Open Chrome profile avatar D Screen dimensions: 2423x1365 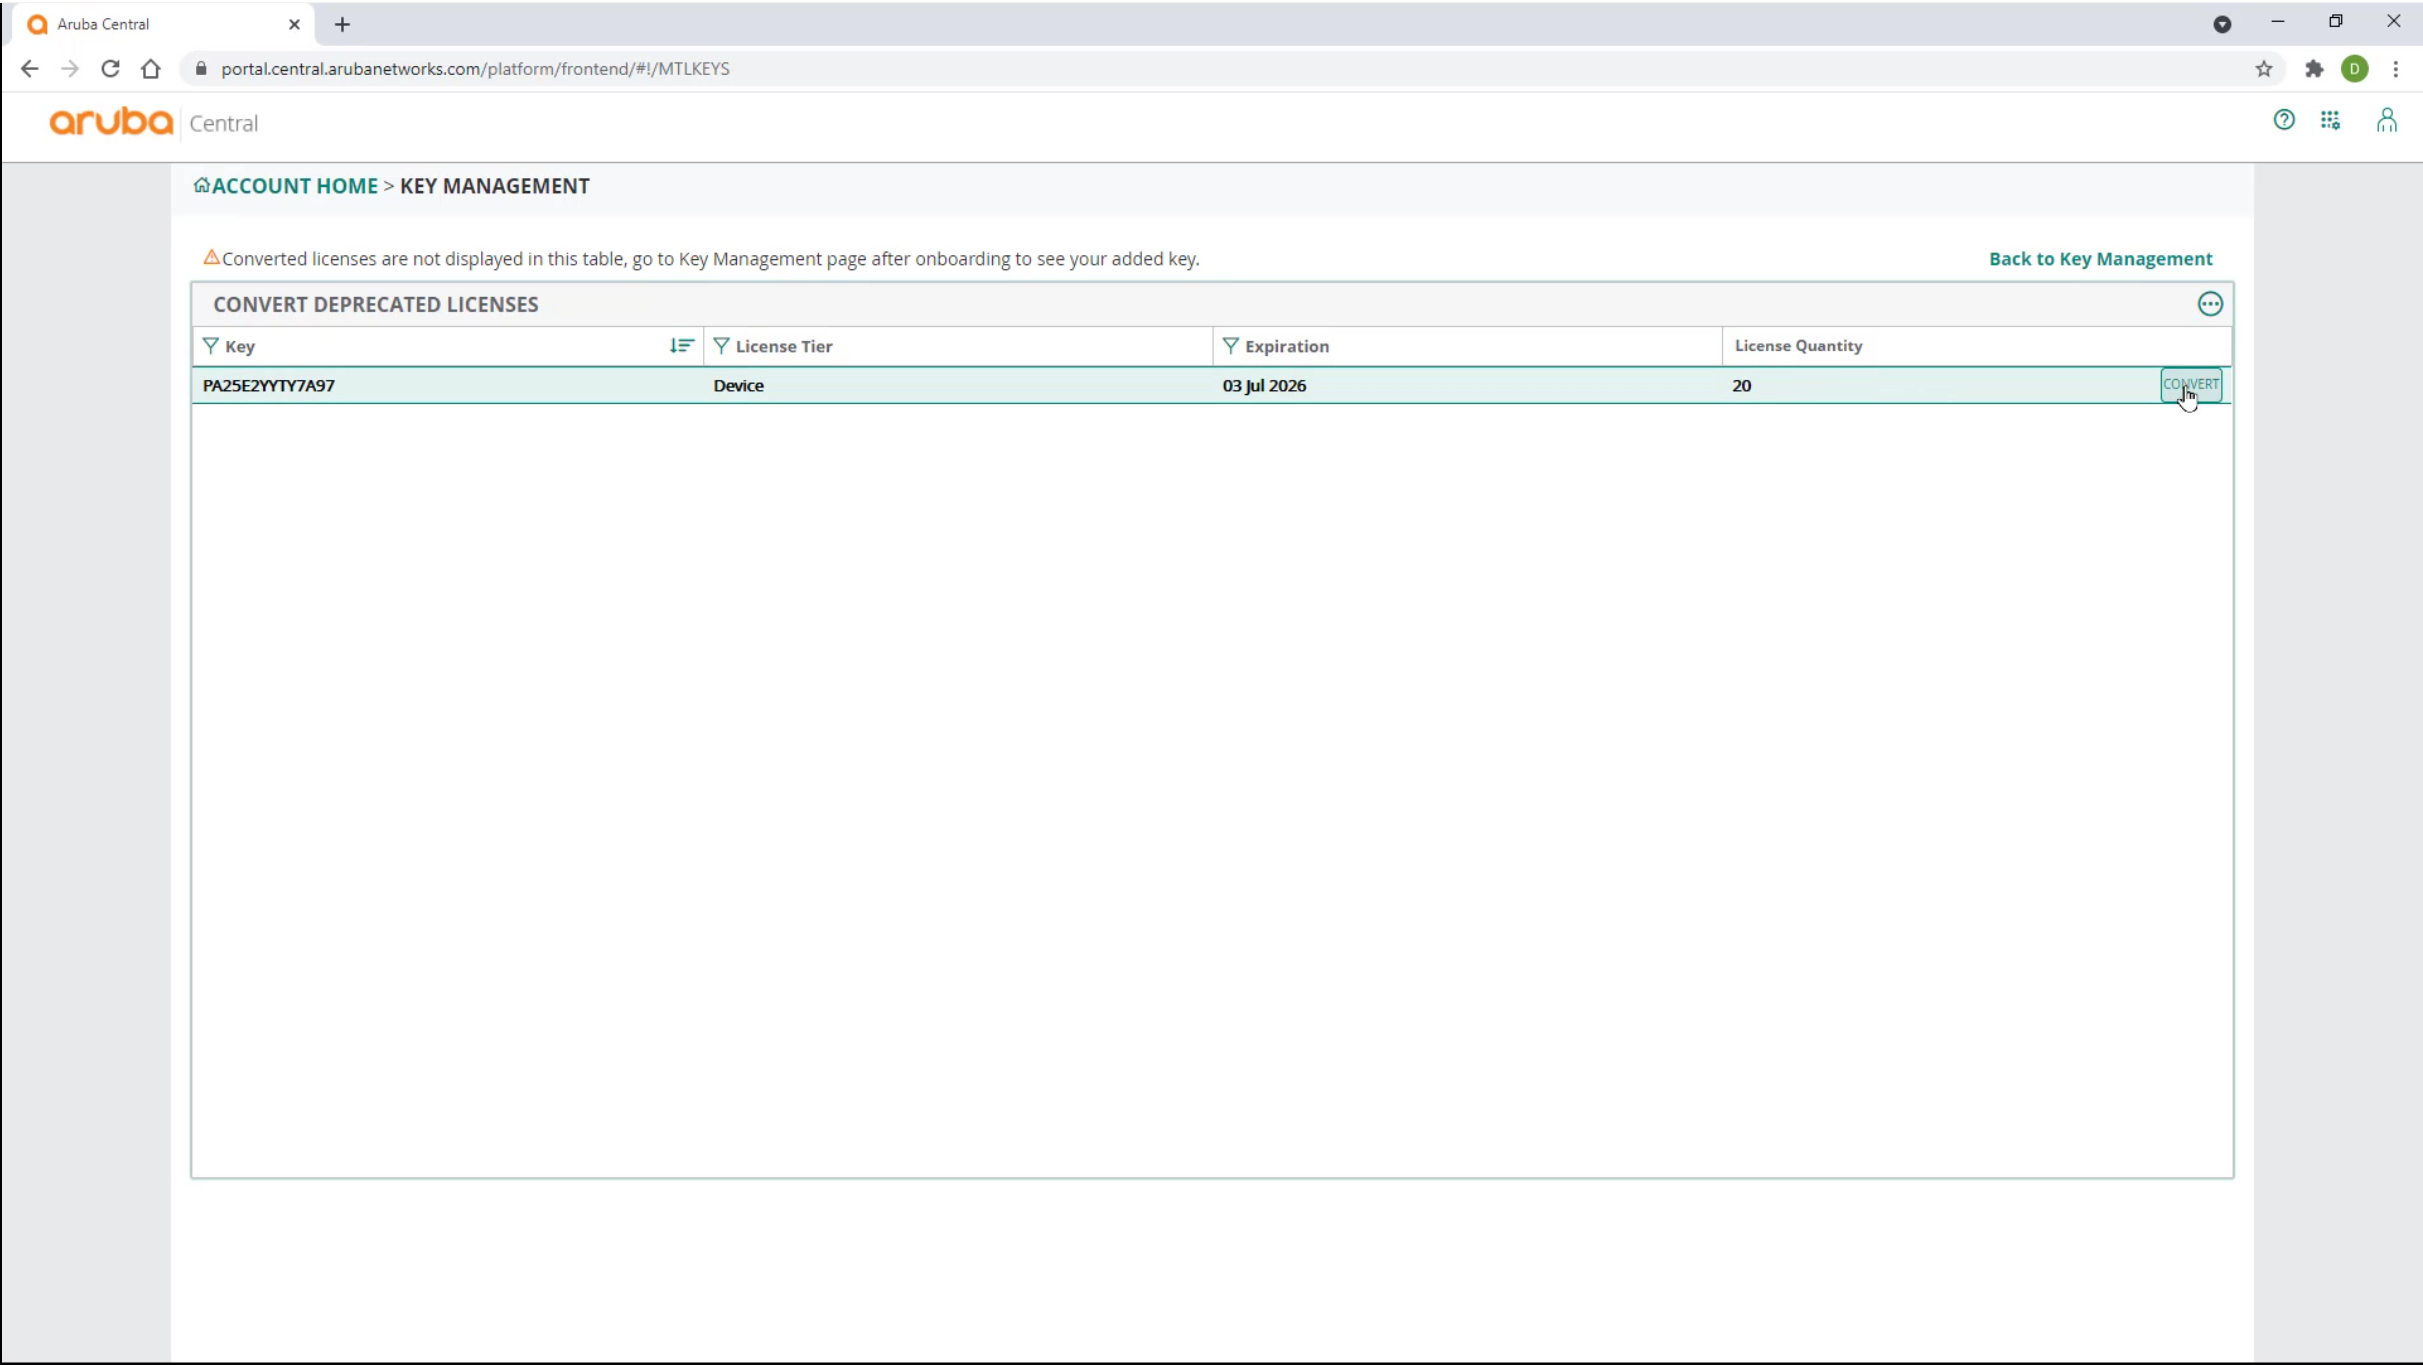point(2355,69)
